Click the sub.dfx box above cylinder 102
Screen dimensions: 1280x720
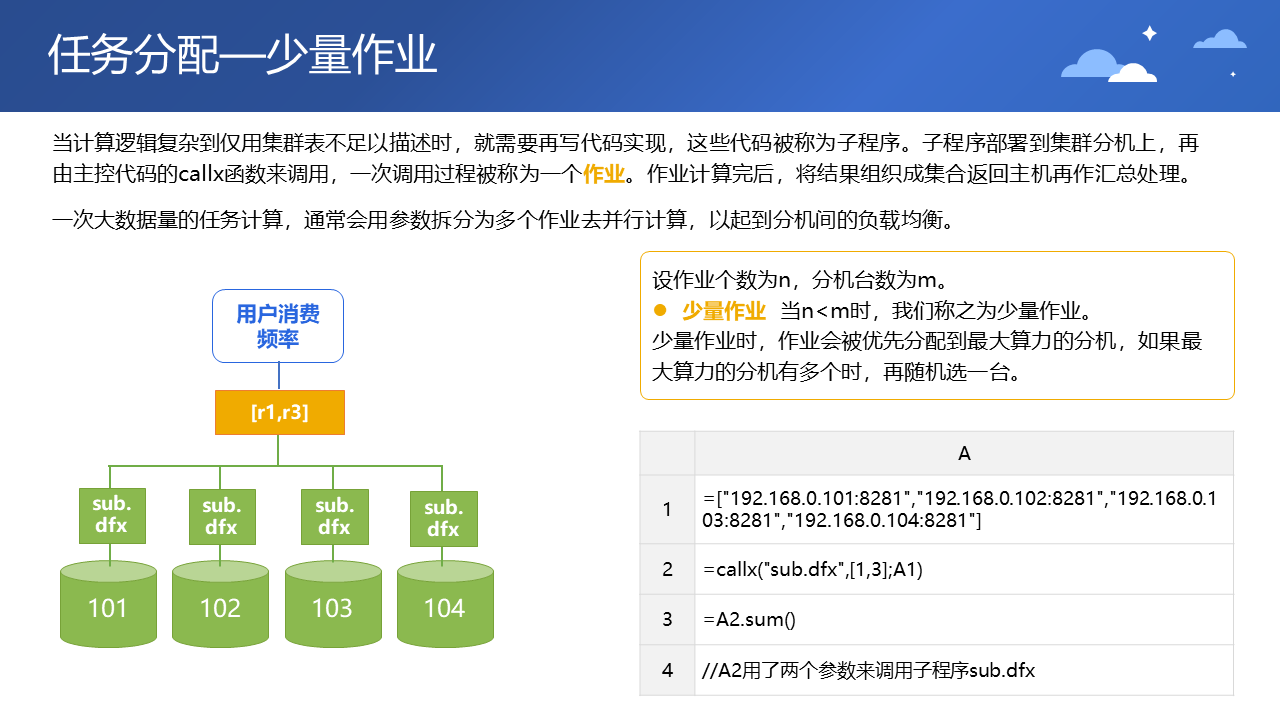[222, 516]
